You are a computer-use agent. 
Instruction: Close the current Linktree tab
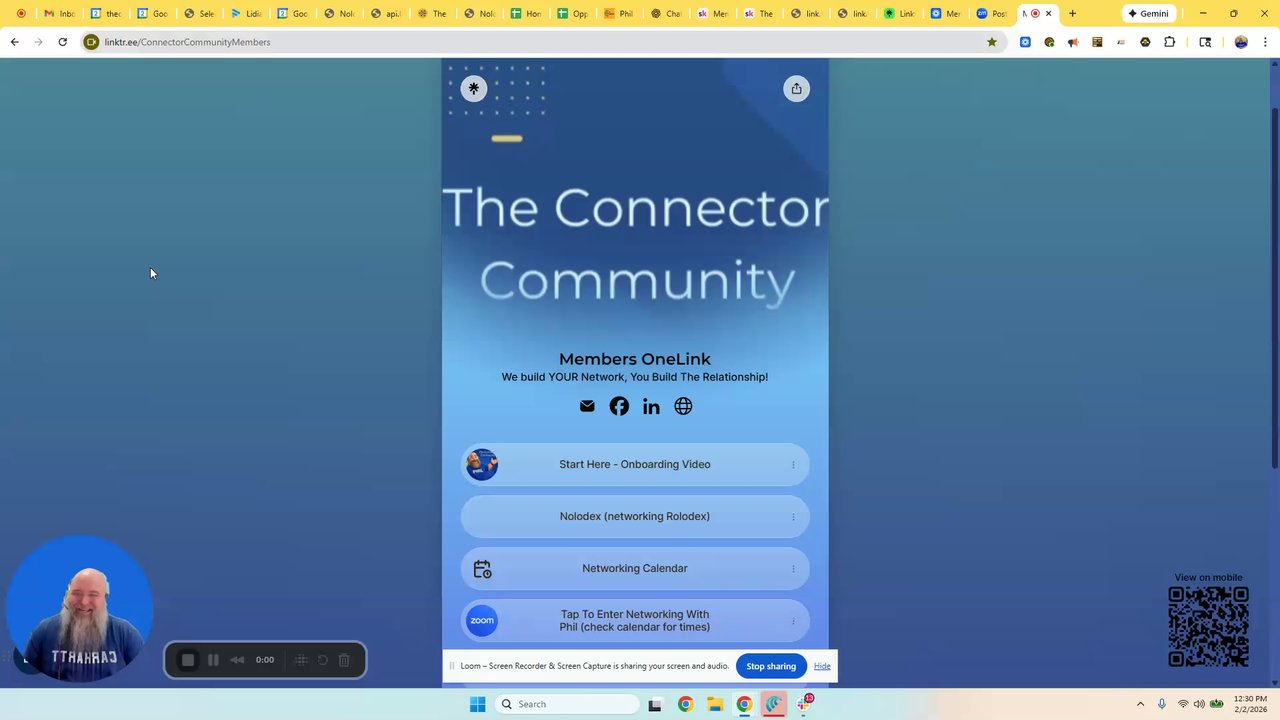click(1048, 14)
